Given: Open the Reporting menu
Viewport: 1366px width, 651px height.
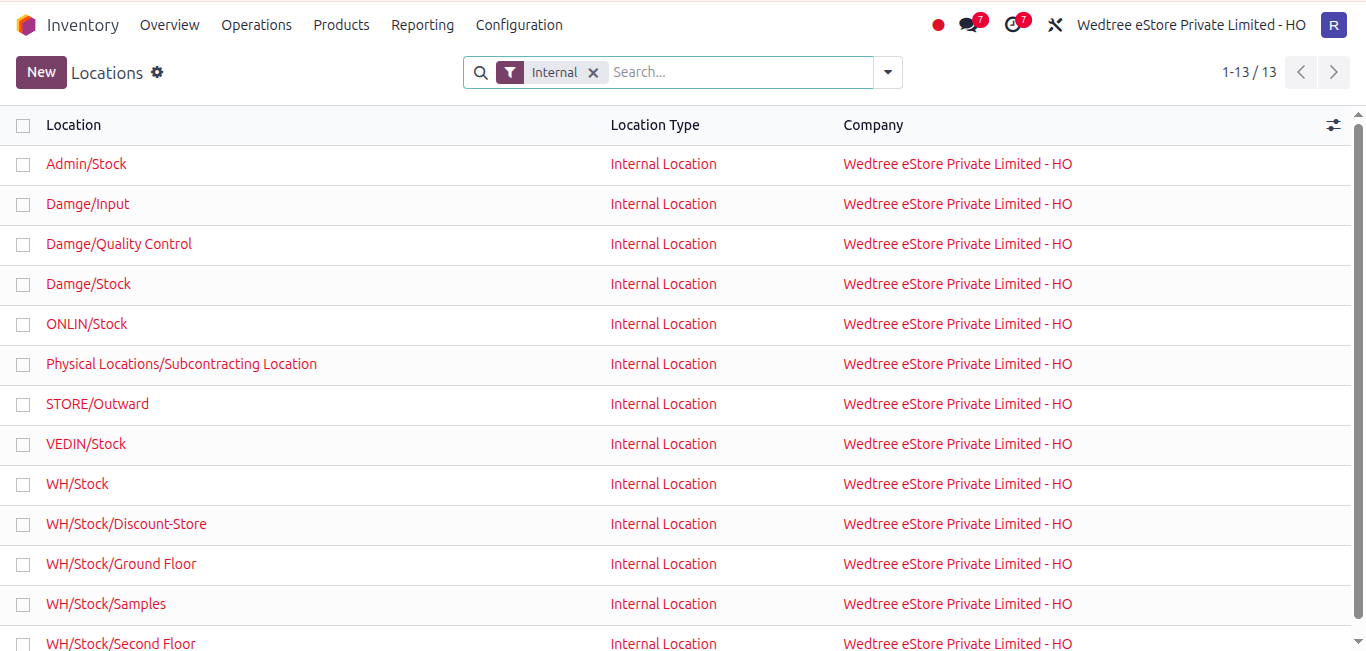Looking at the screenshot, I should coord(422,25).
